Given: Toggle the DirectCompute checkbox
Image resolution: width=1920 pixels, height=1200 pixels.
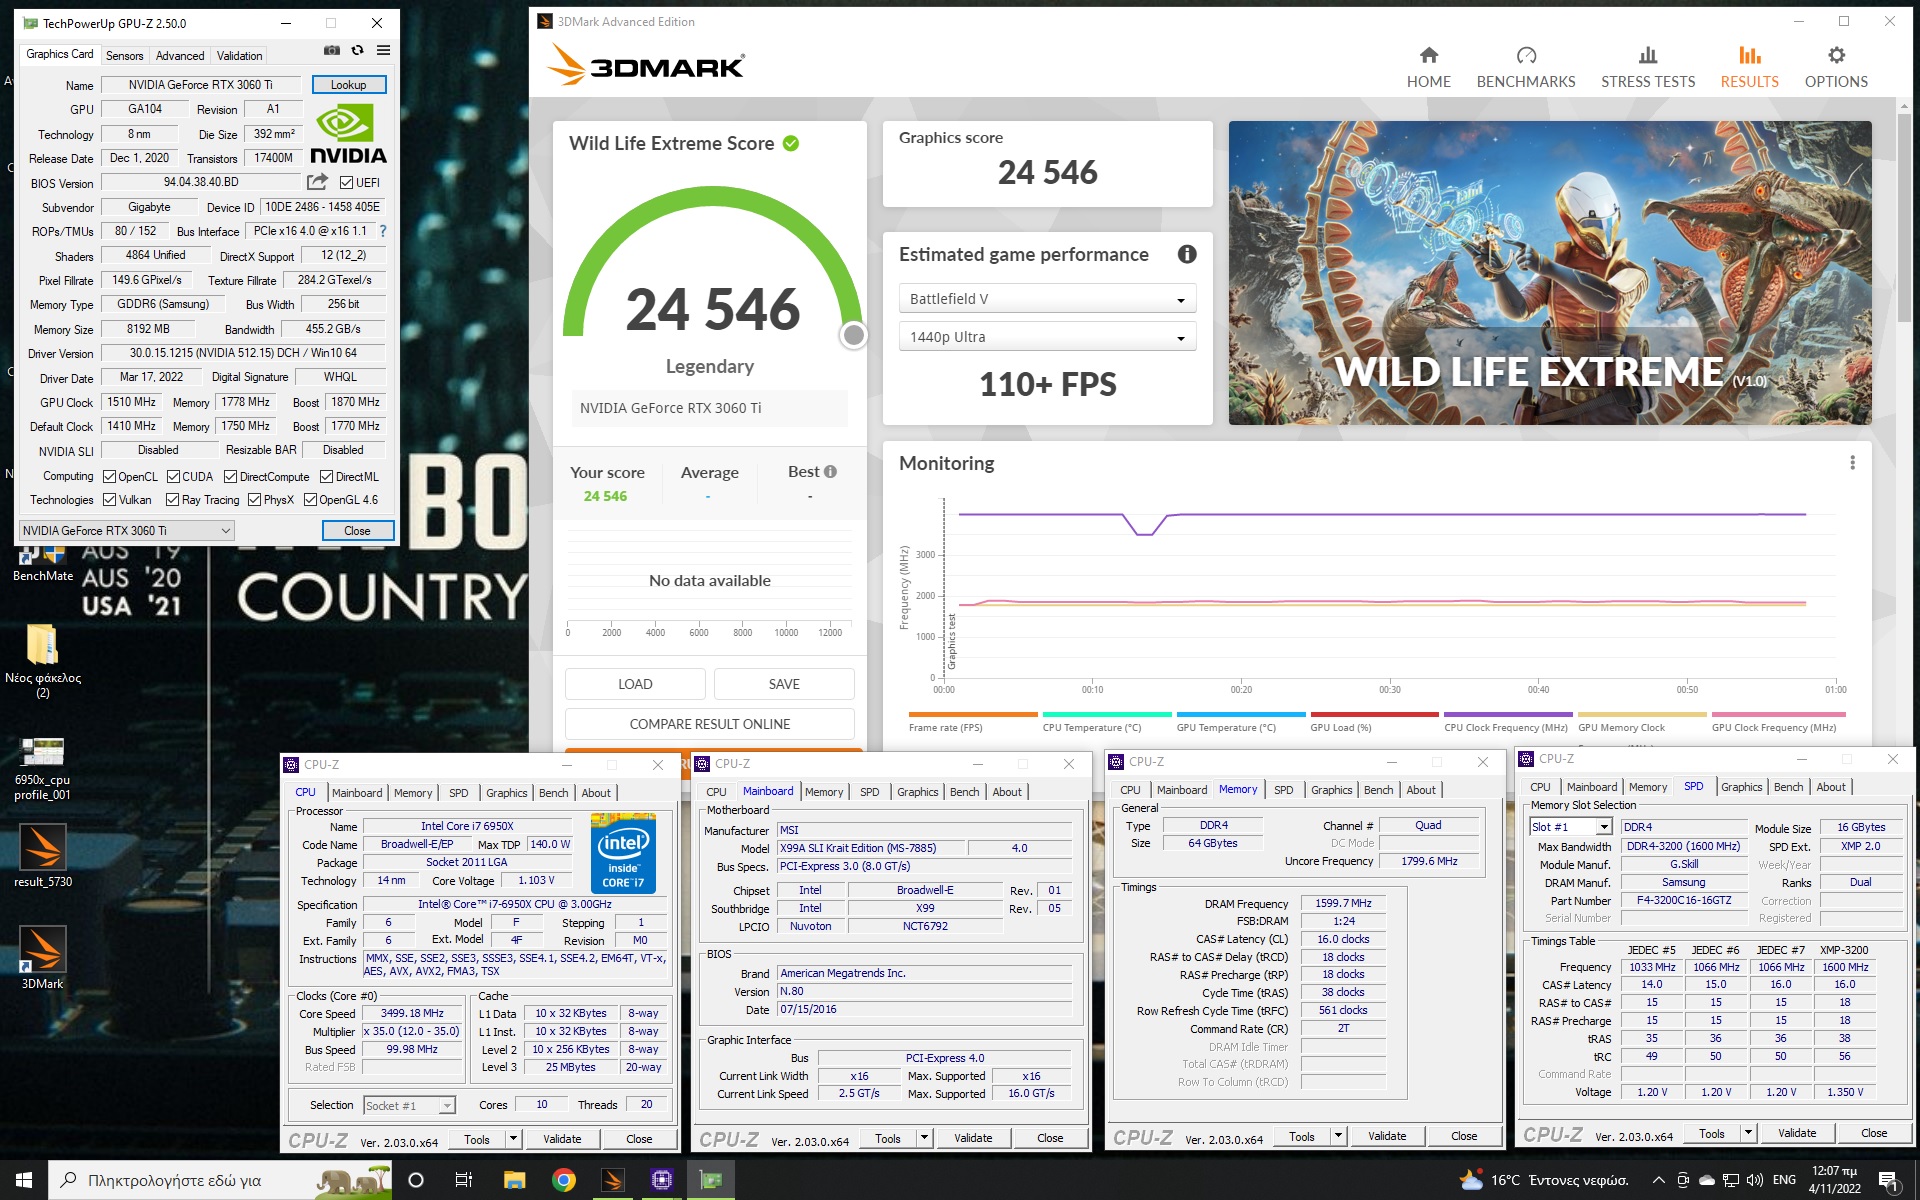Looking at the screenshot, I should click(x=231, y=477).
